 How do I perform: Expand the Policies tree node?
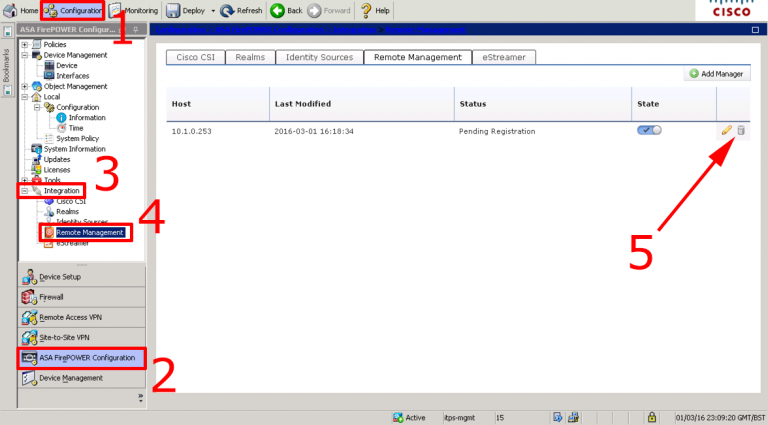tap(24, 45)
